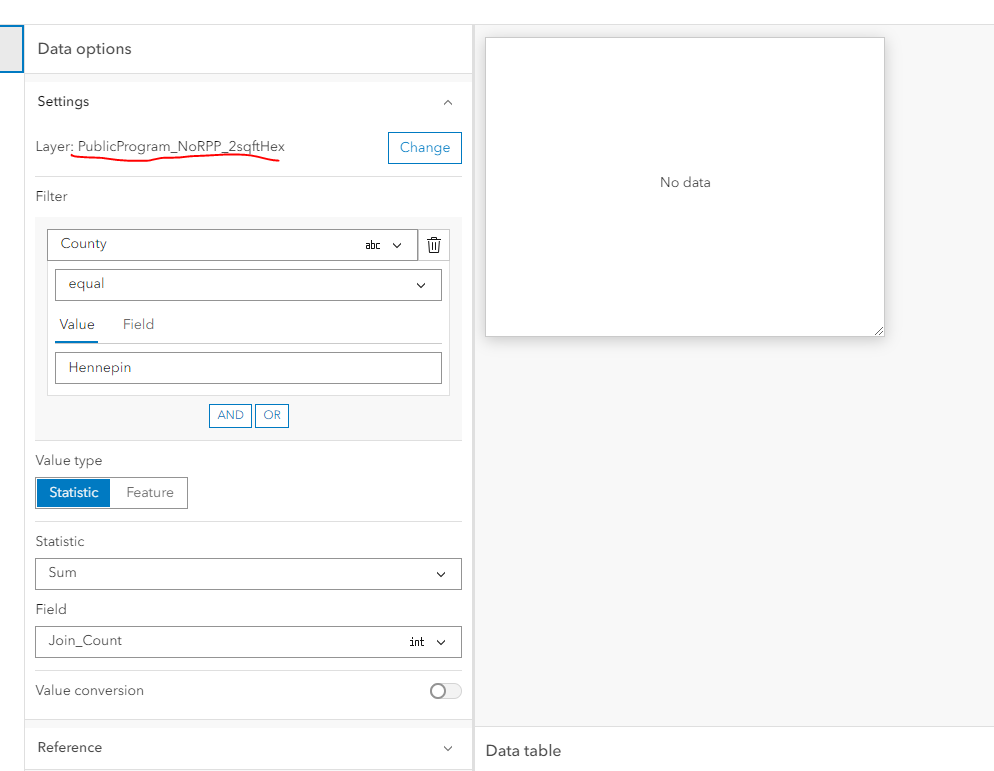
Task: Click the Data options heading
Action: [84, 49]
